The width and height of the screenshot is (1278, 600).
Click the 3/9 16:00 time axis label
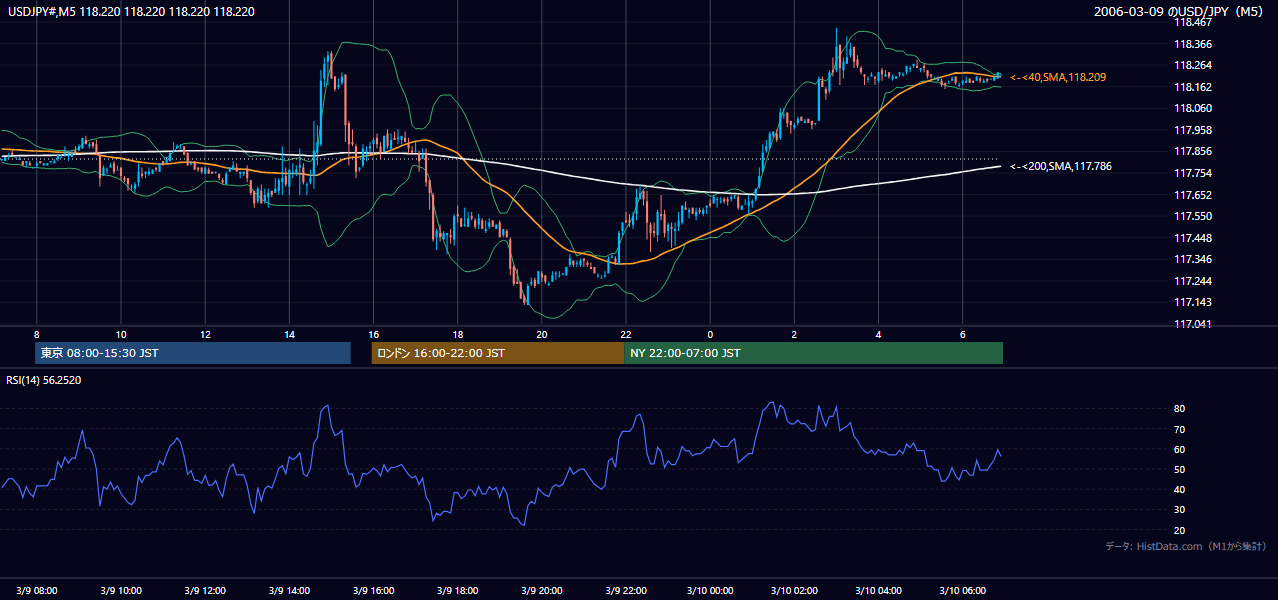[373, 590]
